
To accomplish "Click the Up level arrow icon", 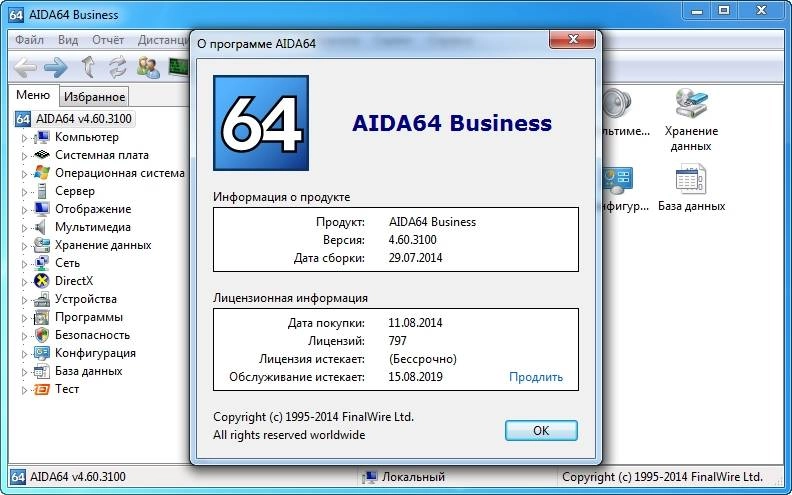I will pos(88,67).
